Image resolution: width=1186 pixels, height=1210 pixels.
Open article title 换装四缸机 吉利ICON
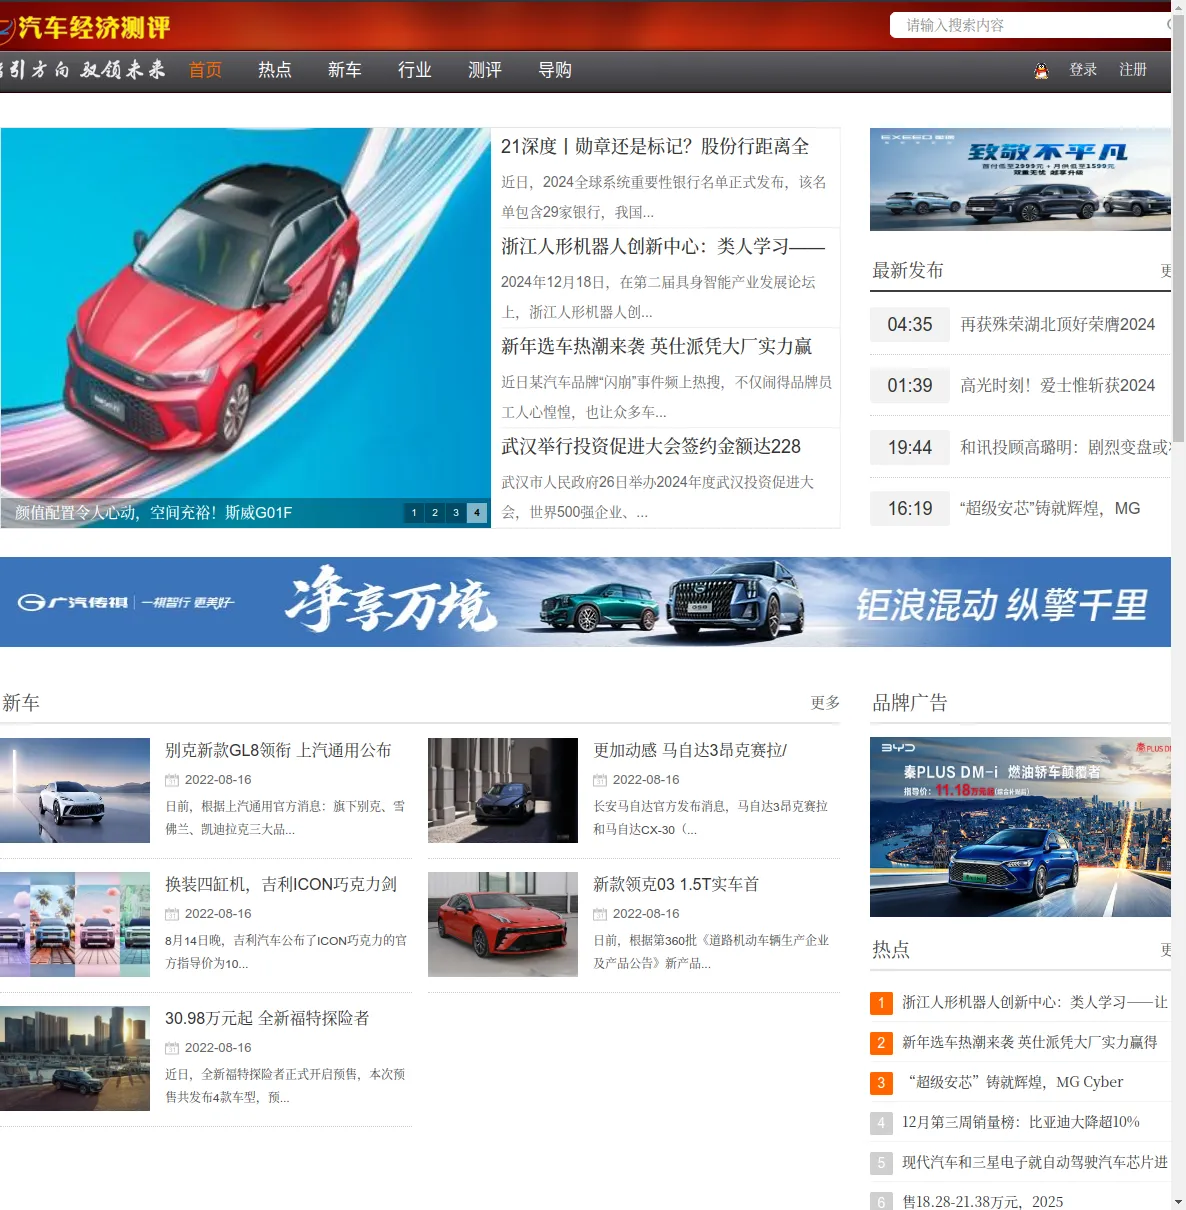(281, 884)
